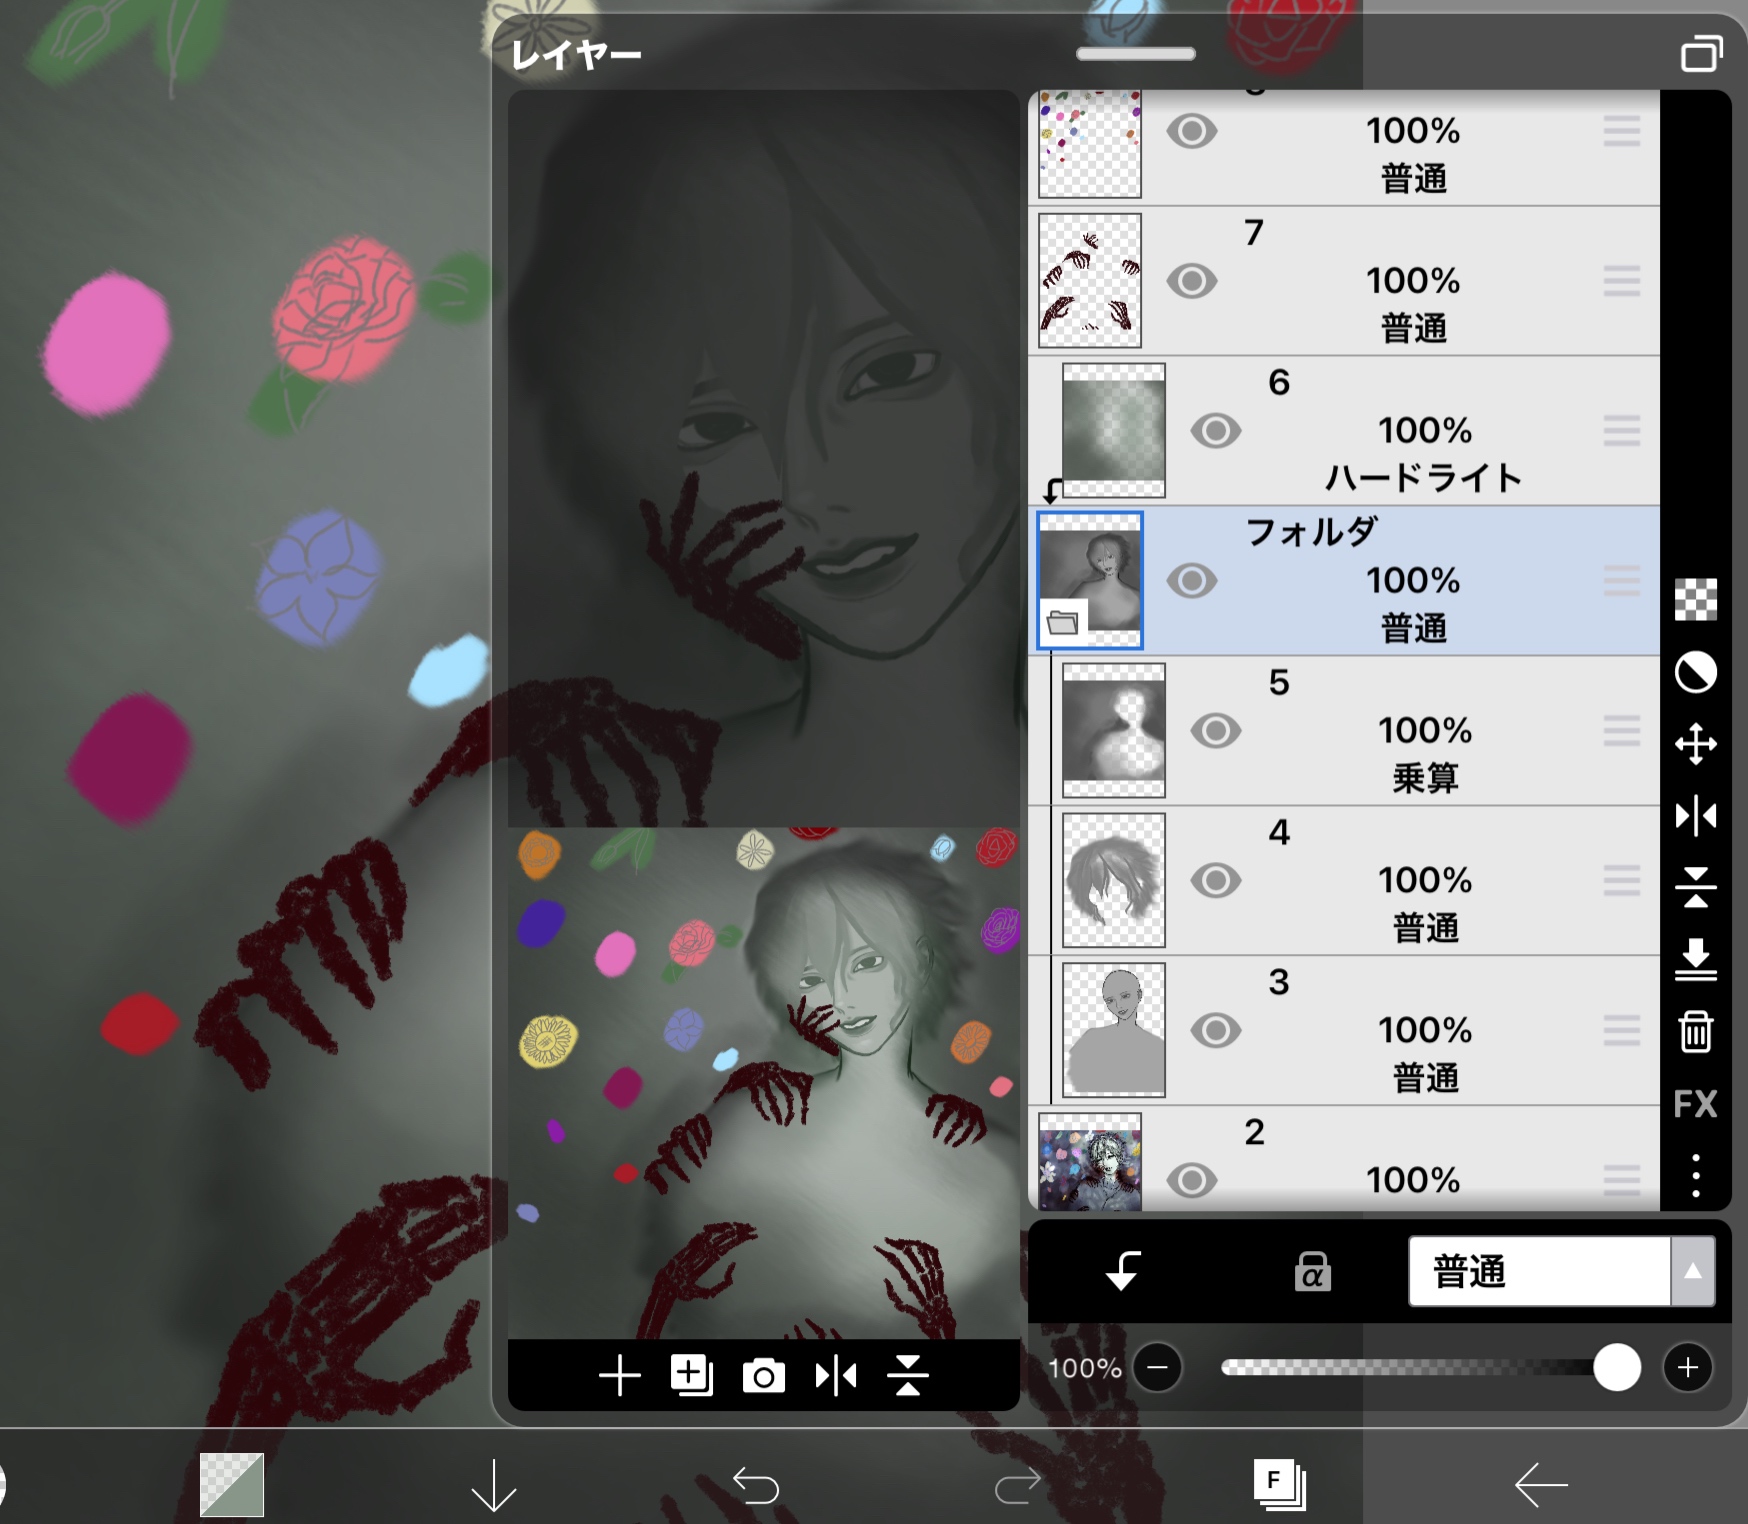Open the 普通 blend mode dropdown
Image resolution: width=1748 pixels, height=1524 pixels.
pyautogui.click(x=1560, y=1272)
